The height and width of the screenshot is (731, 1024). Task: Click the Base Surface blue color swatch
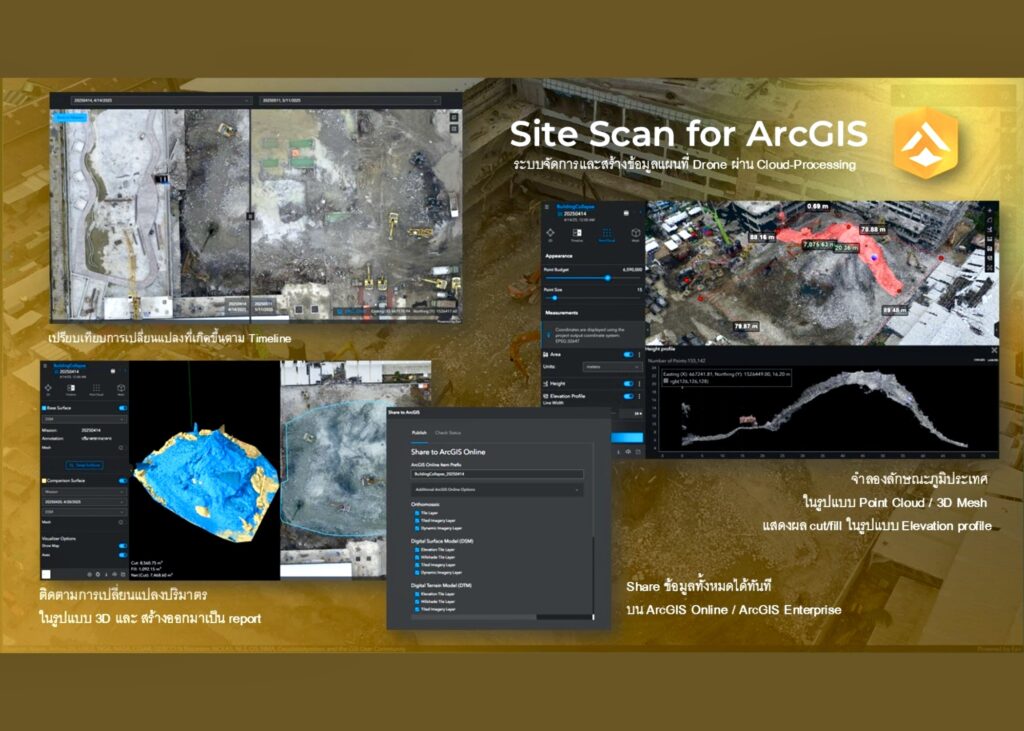(44, 408)
